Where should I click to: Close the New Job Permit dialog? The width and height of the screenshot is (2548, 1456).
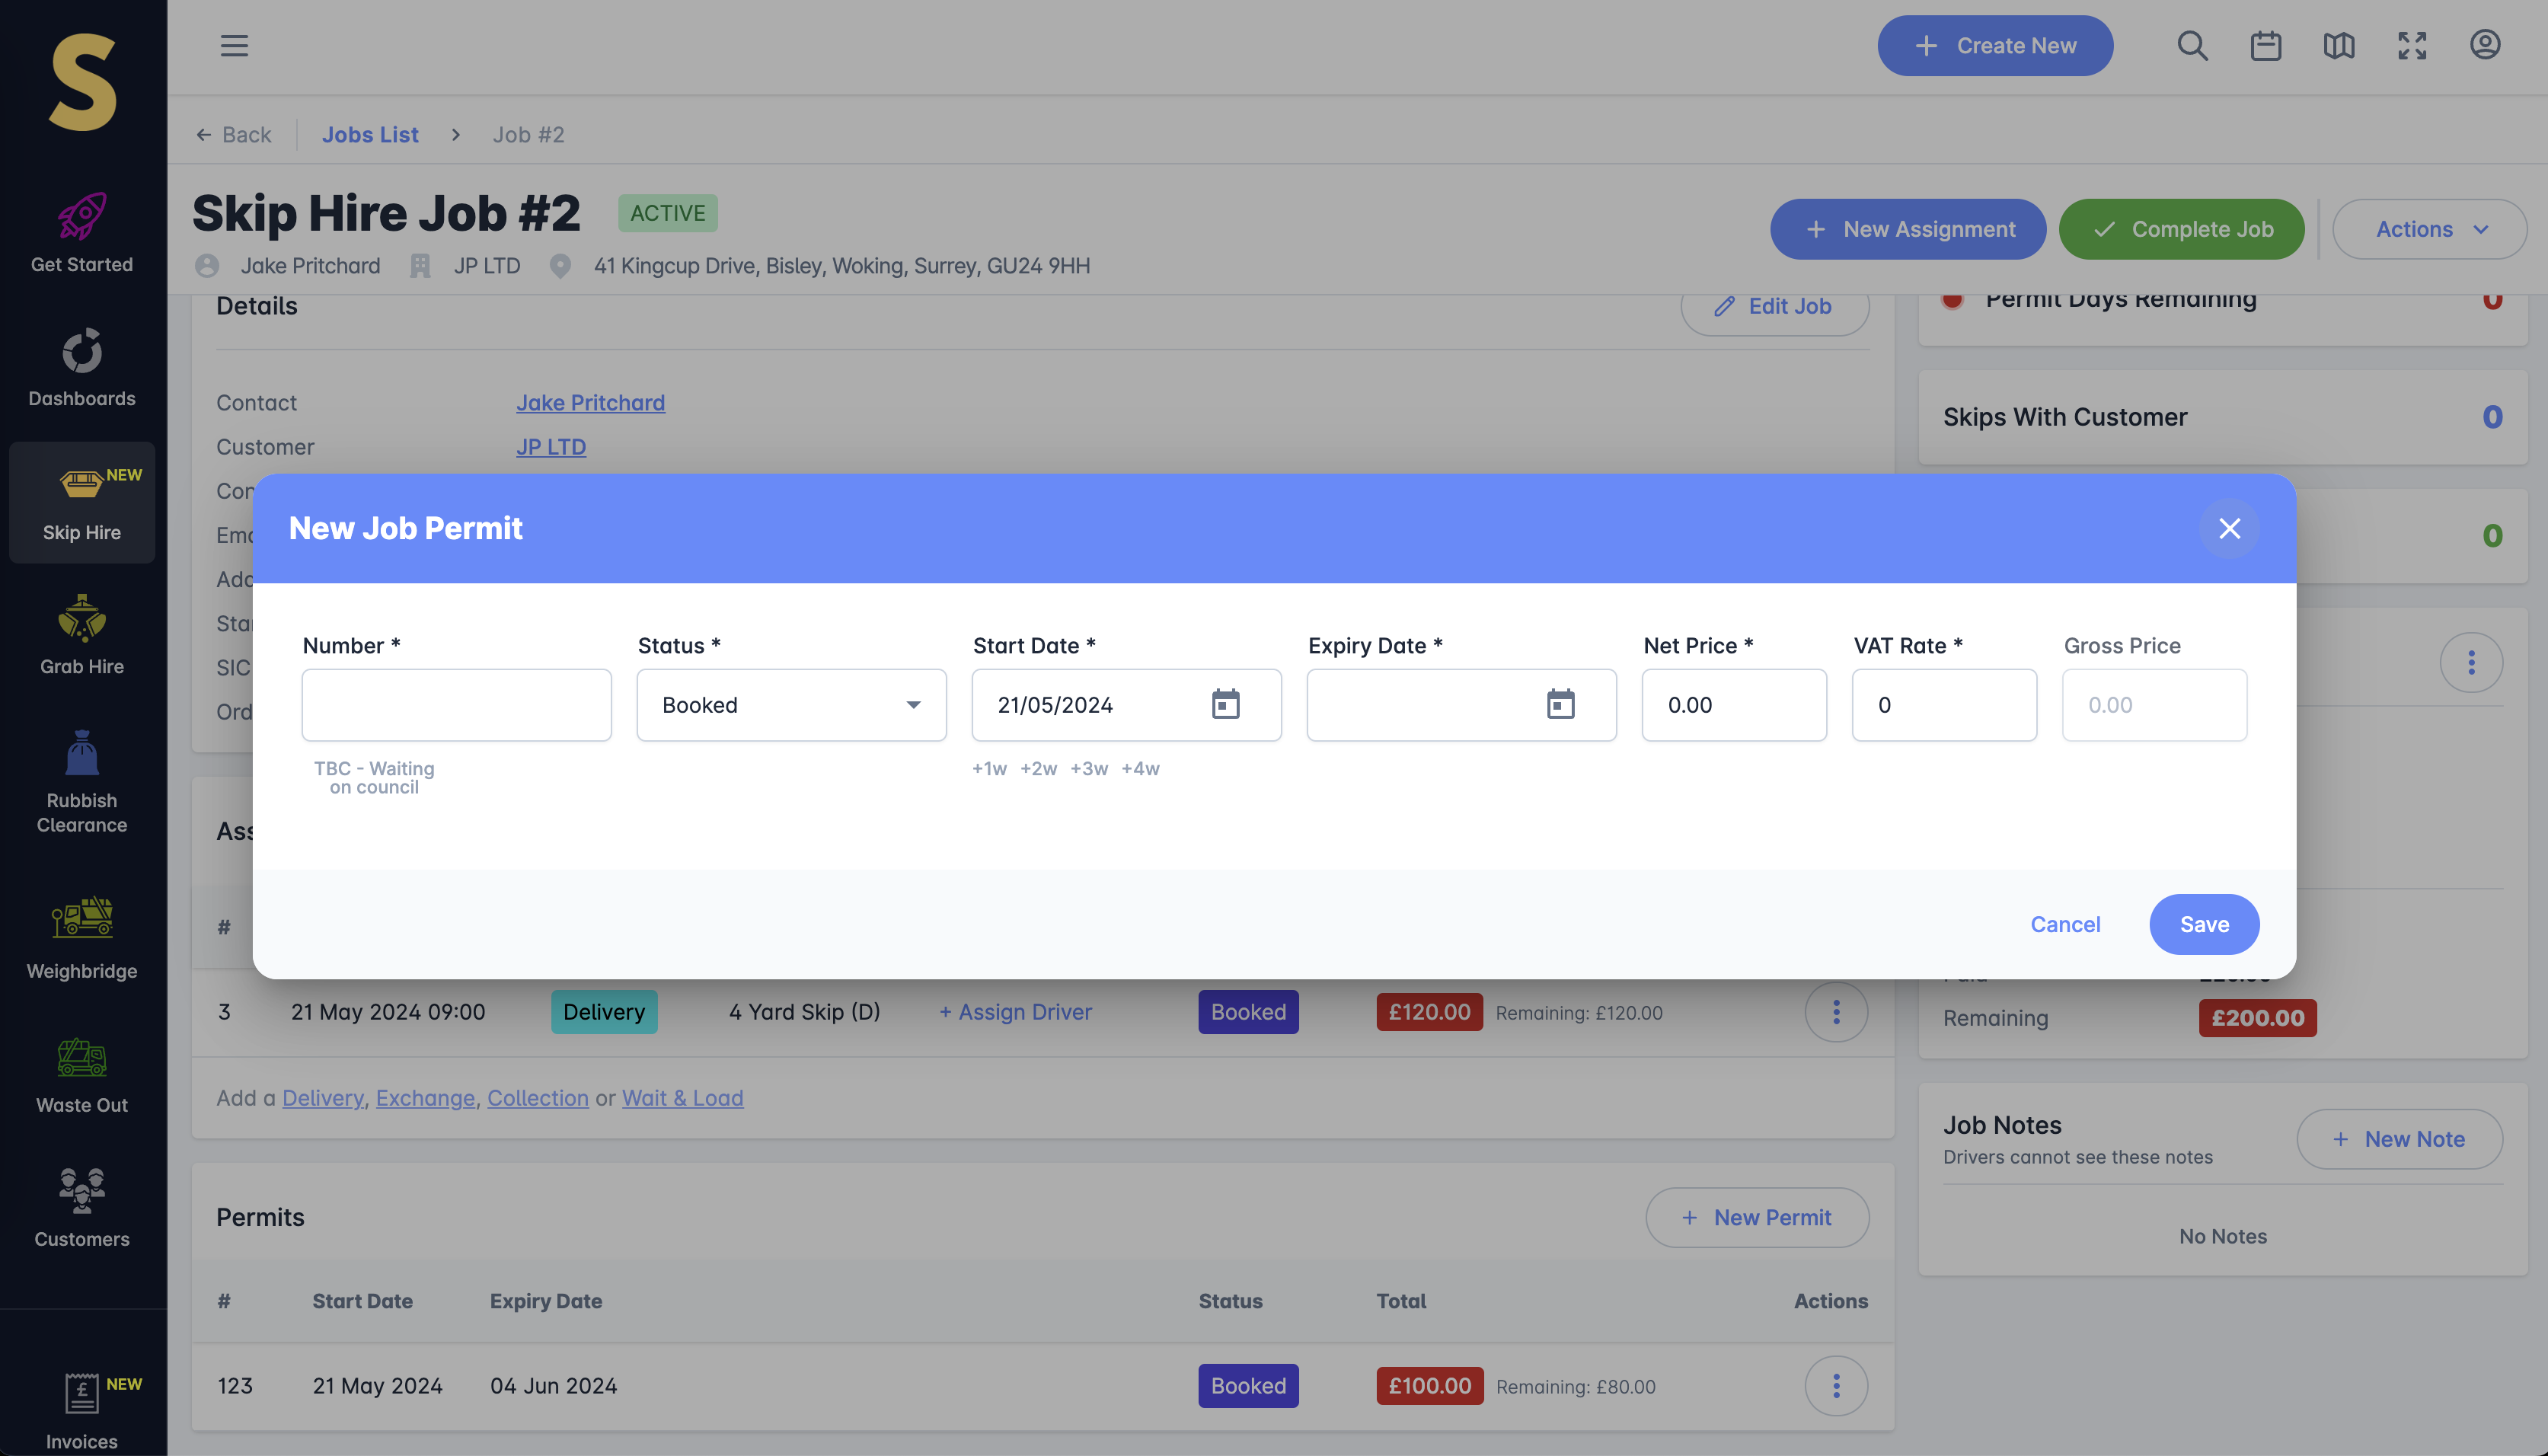pyautogui.click(x=2229, y=528)
